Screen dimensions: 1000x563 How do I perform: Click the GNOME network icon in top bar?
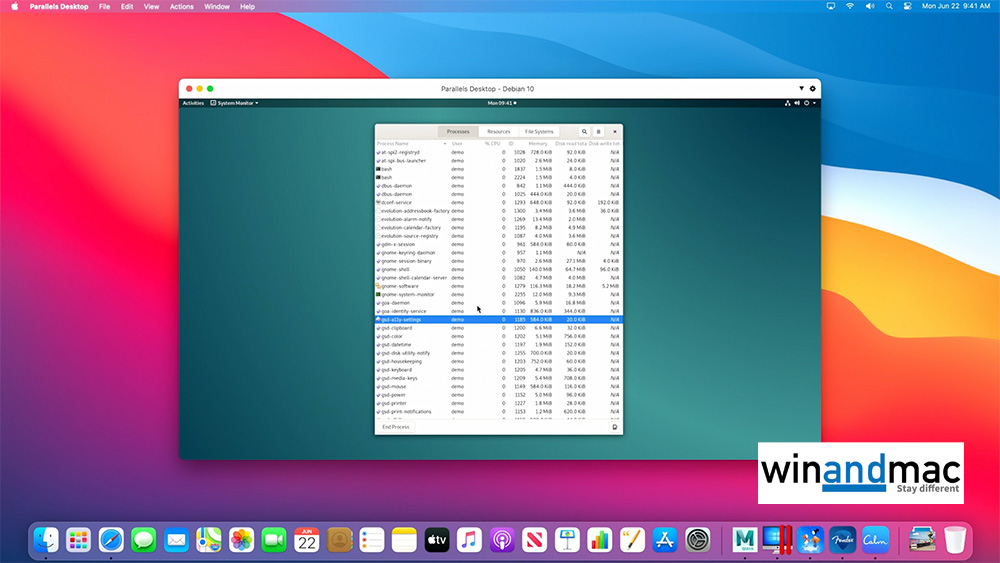(789, 103)
